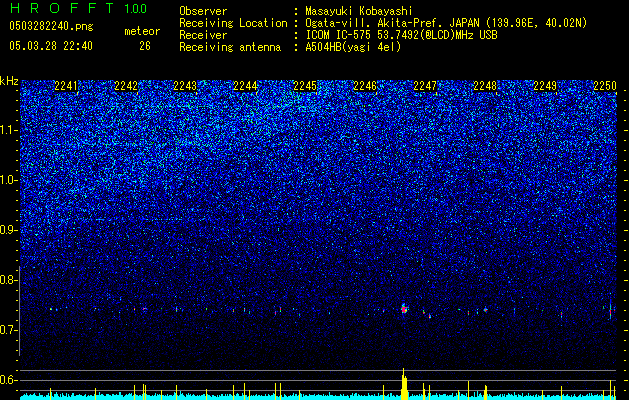Click the 2244 time marker

[246, 86]
